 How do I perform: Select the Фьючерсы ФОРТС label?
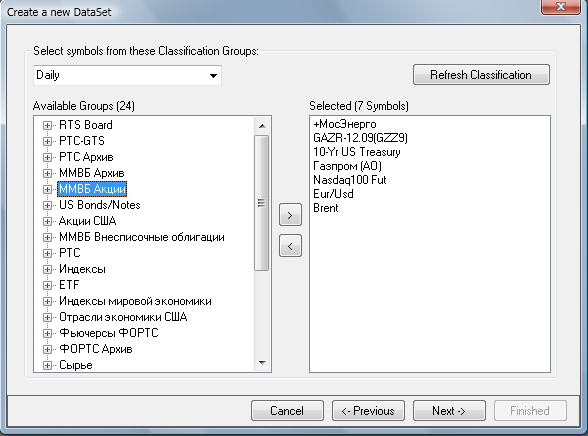click(x=109, y=333)
